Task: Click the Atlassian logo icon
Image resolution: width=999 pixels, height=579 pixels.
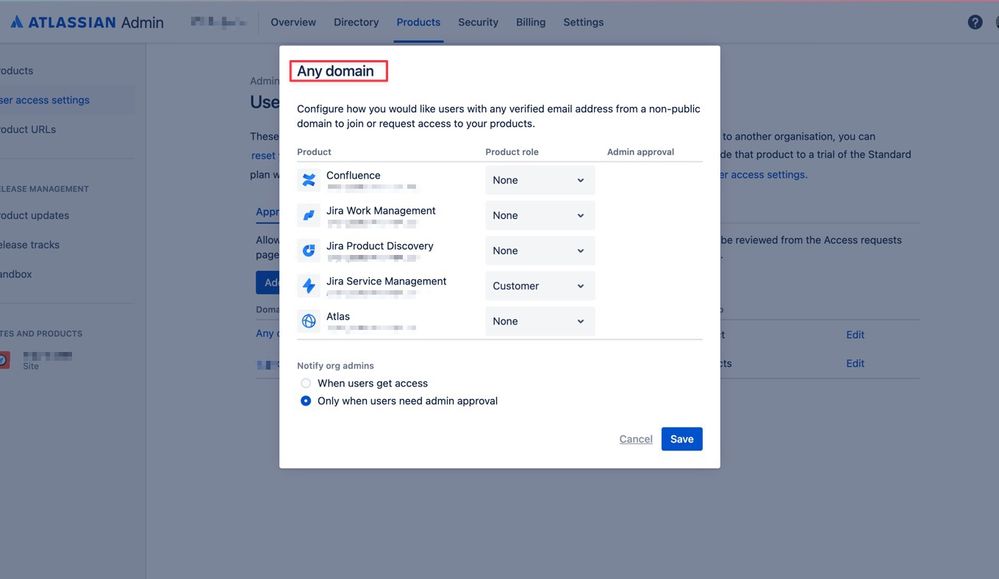Action: tap(17, 22)
